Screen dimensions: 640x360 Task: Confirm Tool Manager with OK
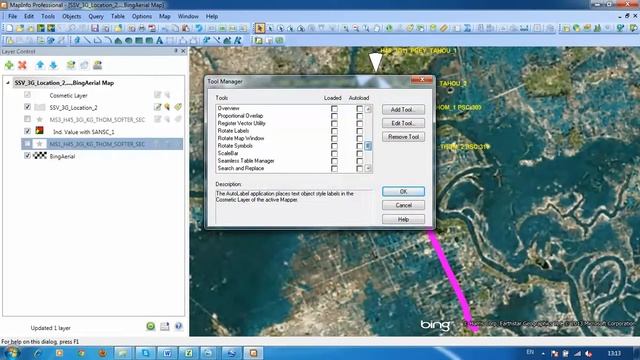(x=403, y=191)
